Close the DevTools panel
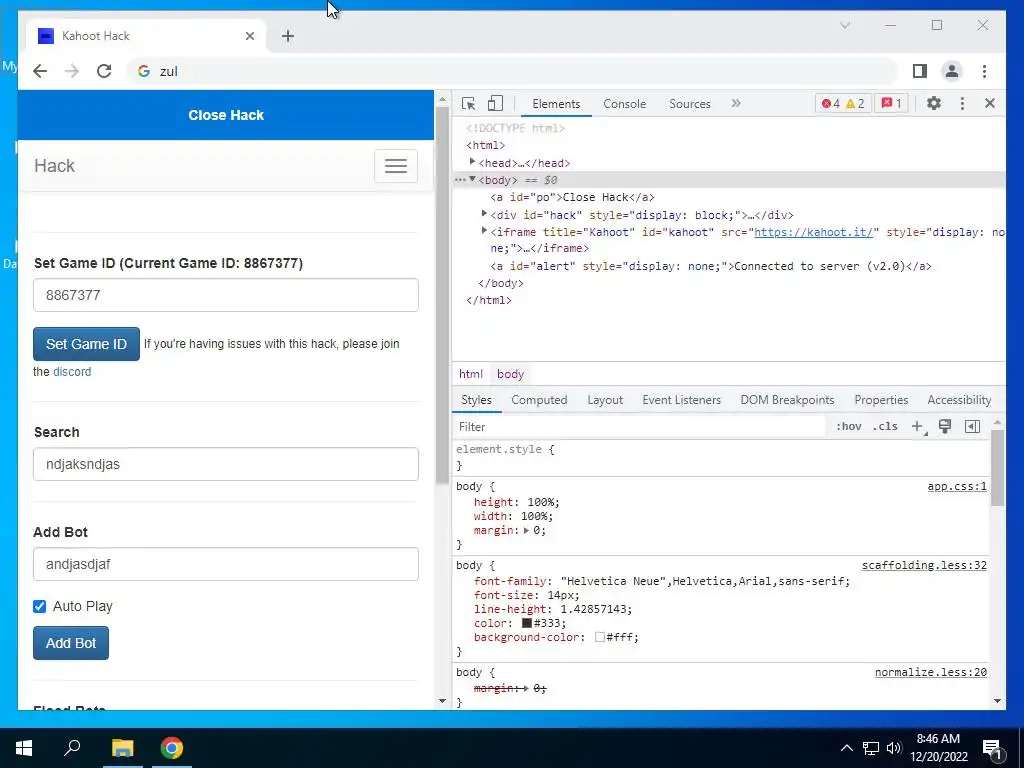 (990, 103)
